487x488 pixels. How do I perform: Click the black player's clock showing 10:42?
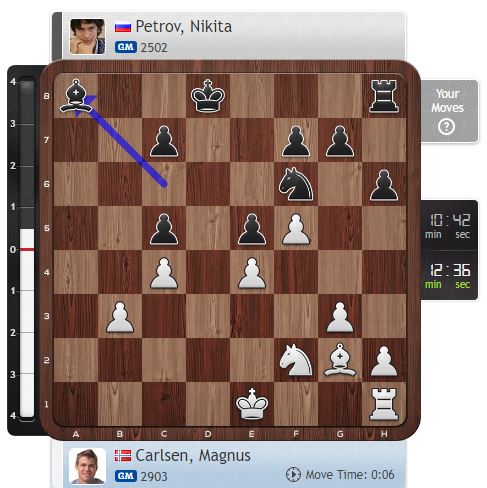click(449, 225)
